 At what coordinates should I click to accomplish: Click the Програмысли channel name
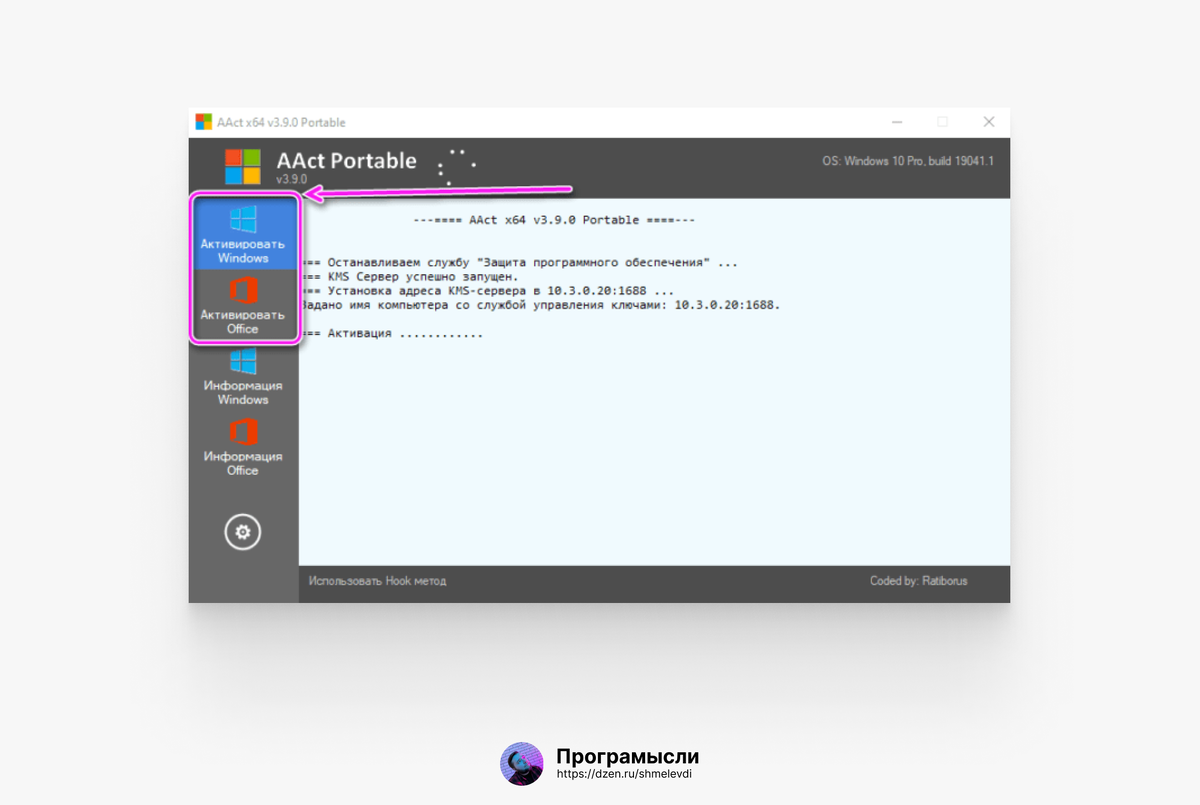point(627,756)
